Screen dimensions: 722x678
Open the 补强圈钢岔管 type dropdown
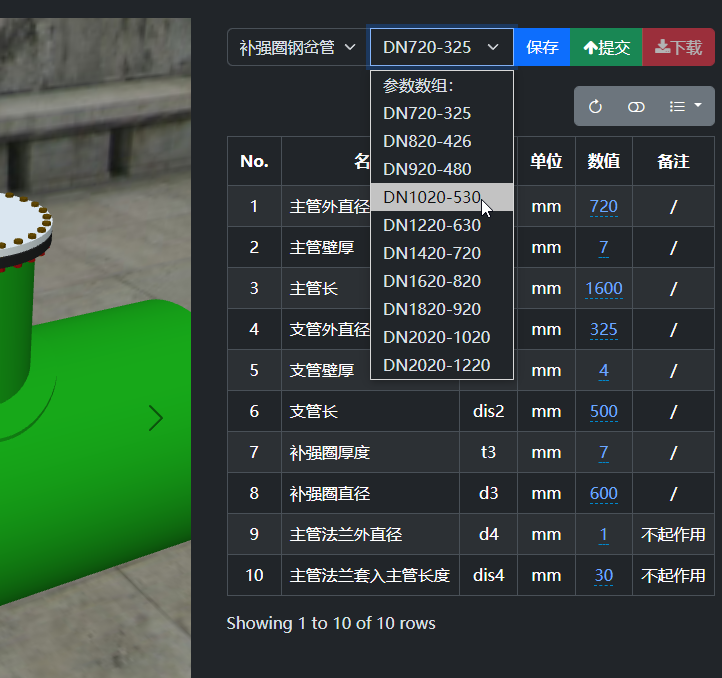click(298, 47)
